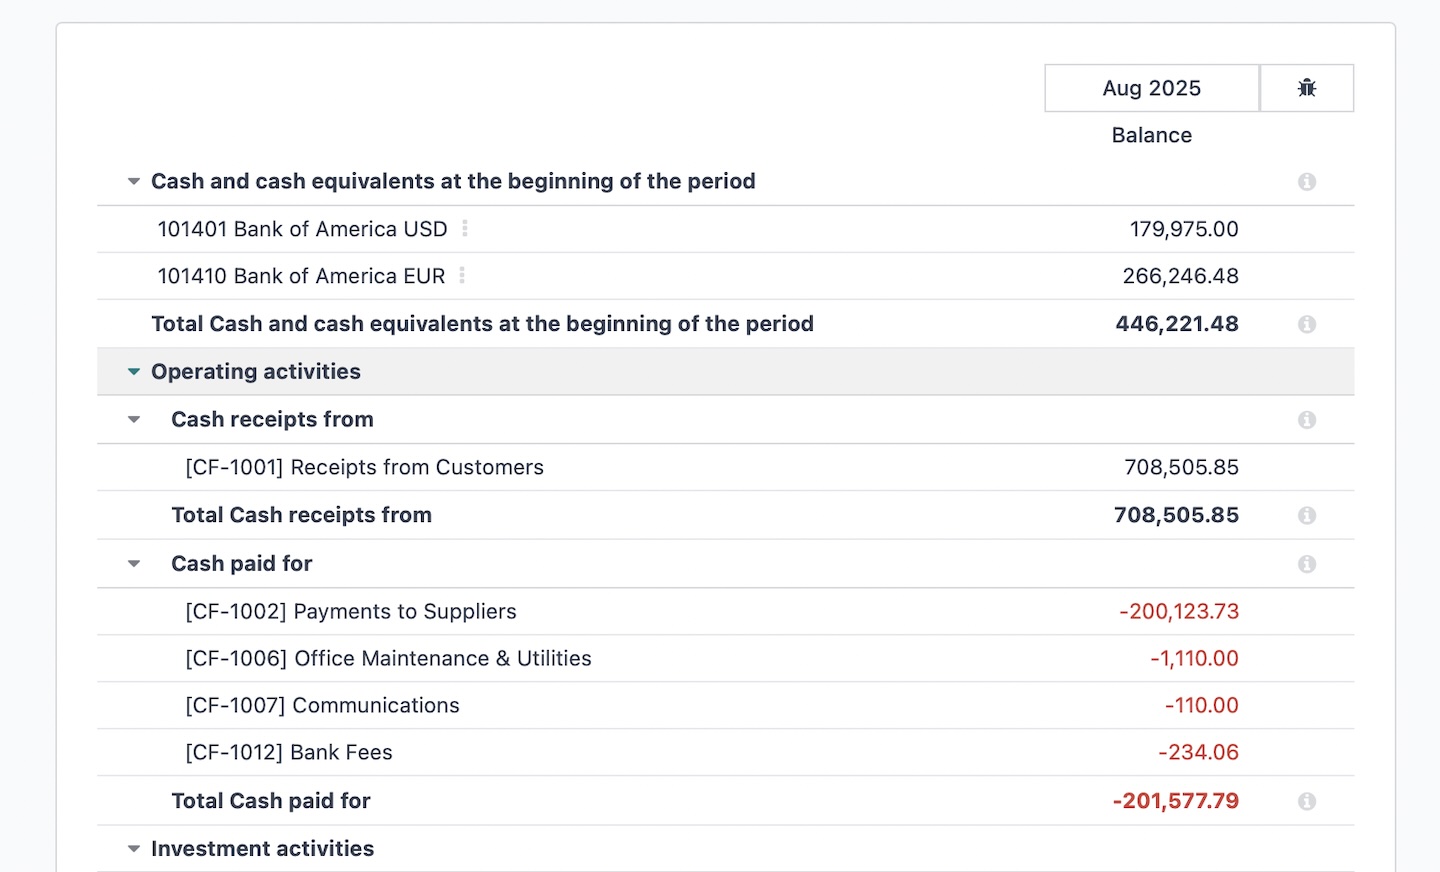Collapse the Investment activities section

tap(134, 849)
